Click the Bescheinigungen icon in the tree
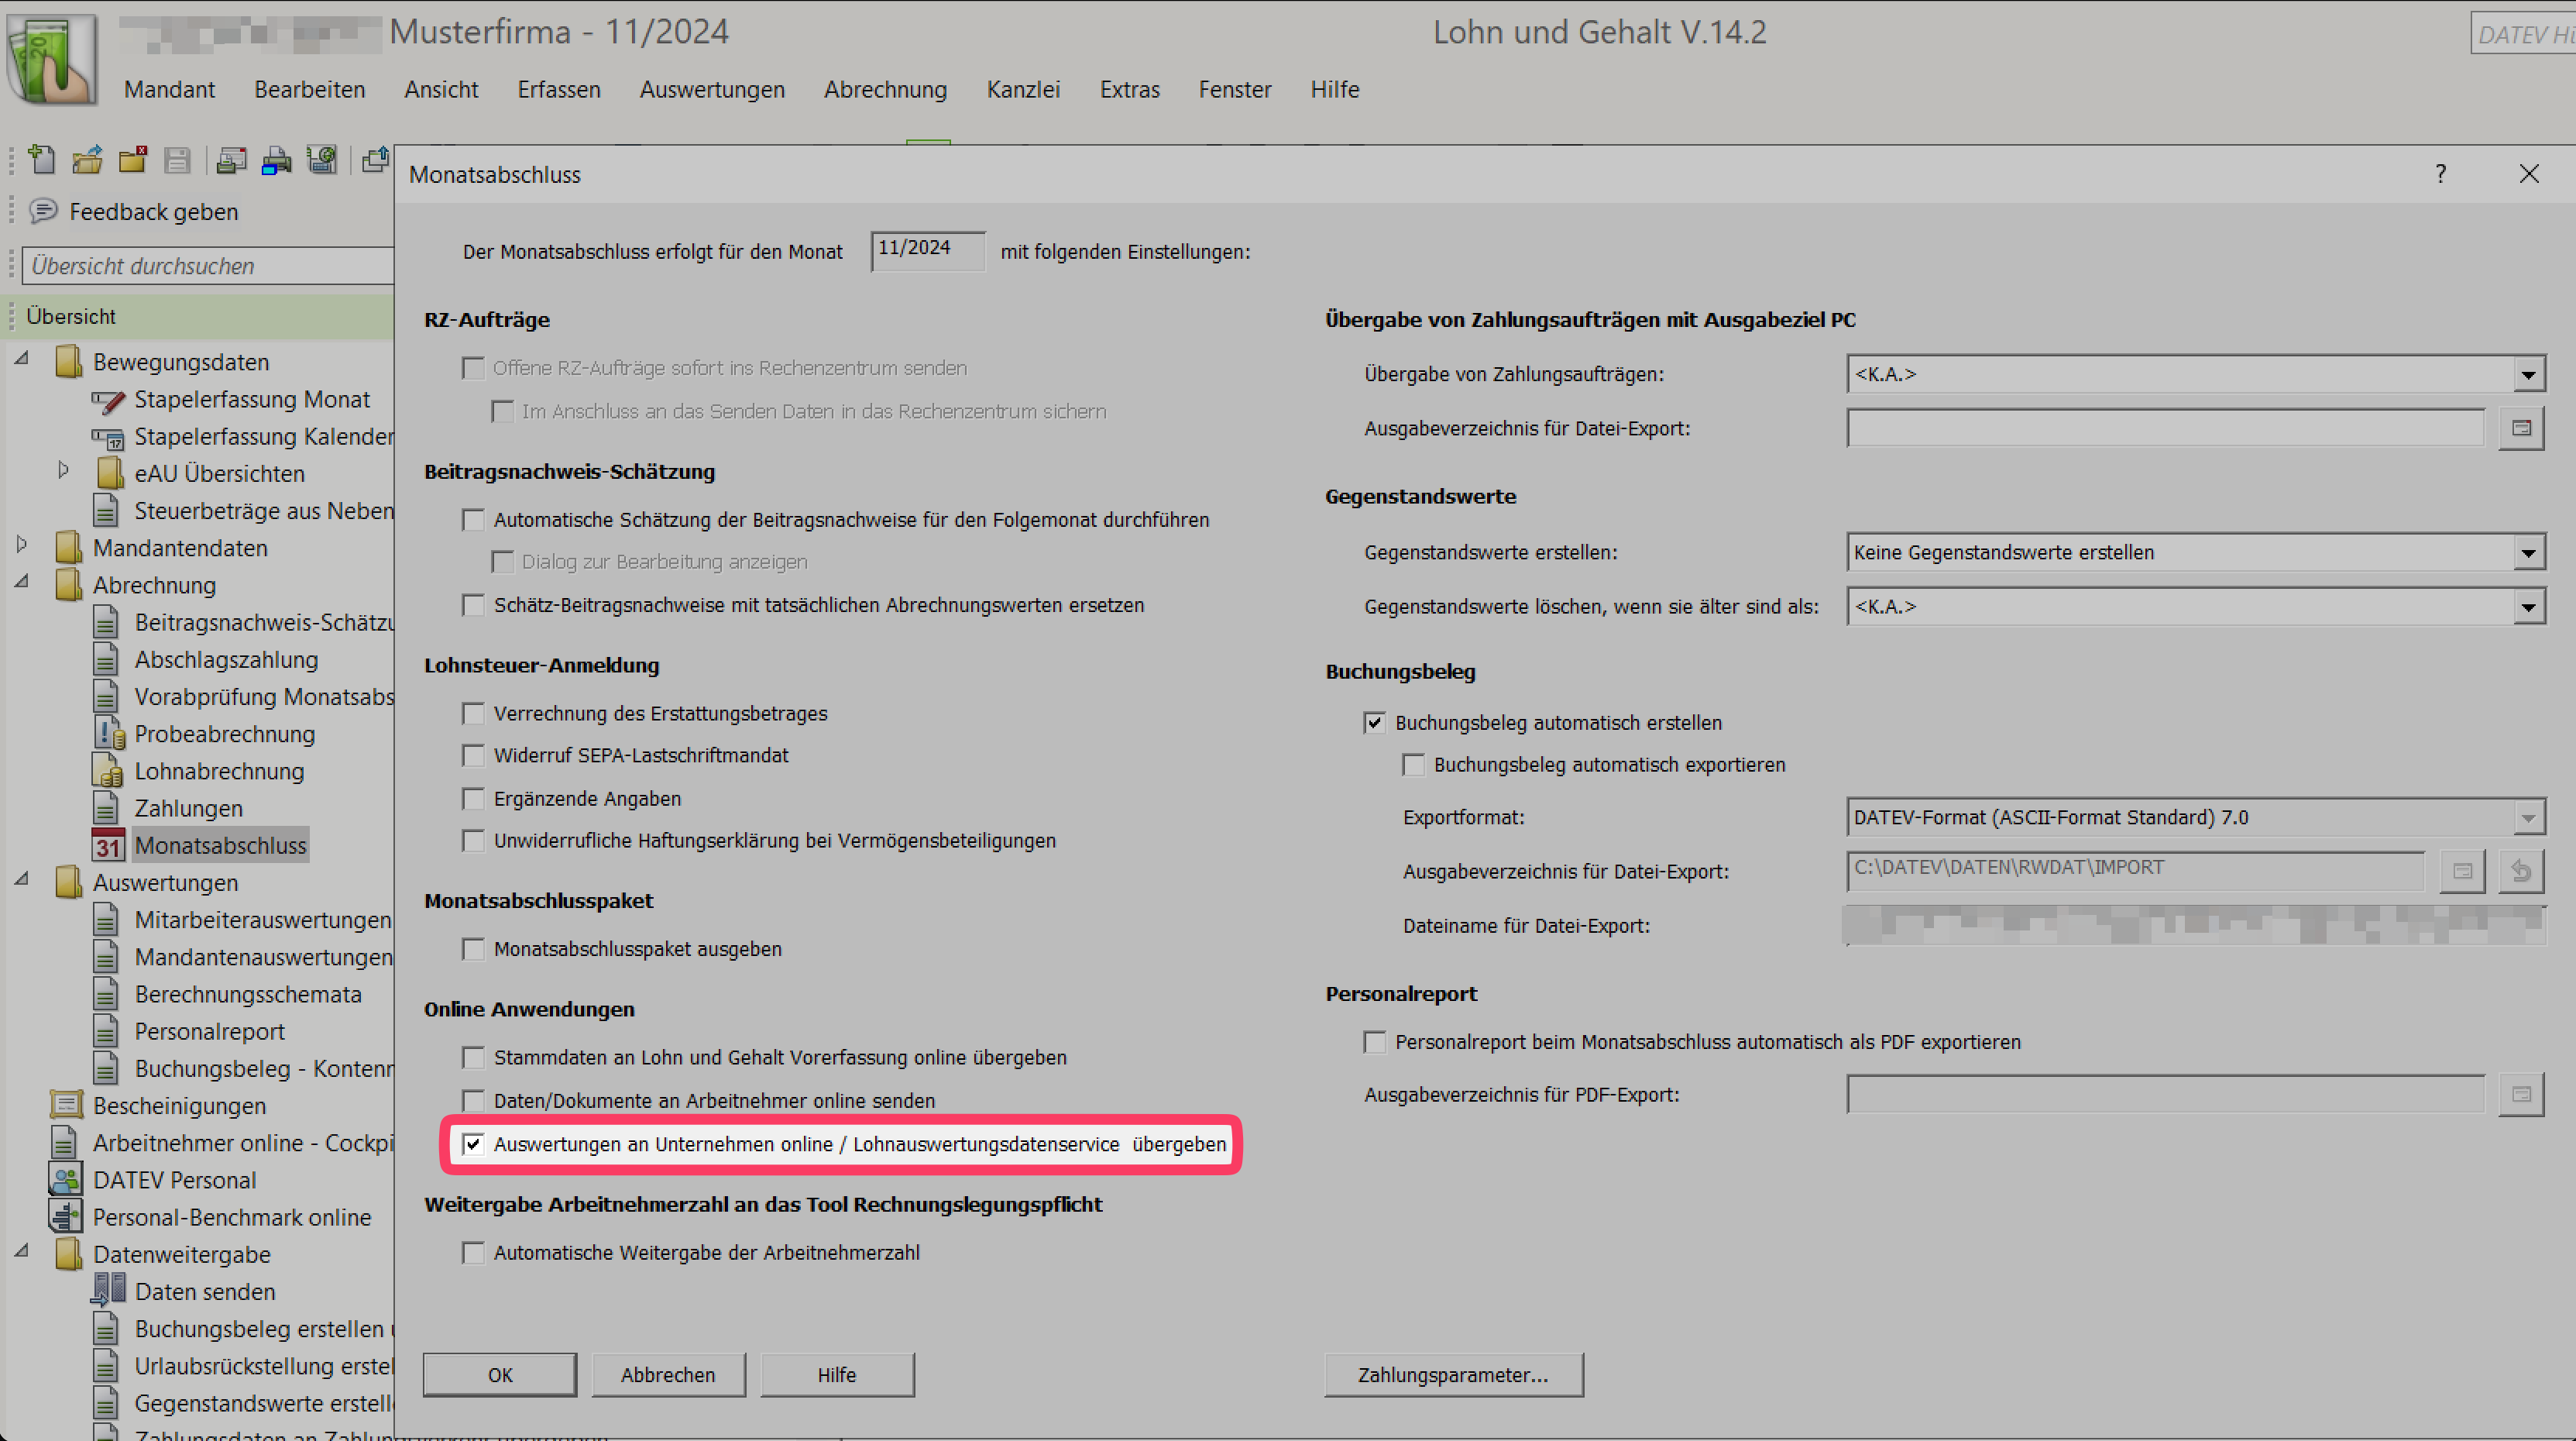 [x=67, y=1105]
